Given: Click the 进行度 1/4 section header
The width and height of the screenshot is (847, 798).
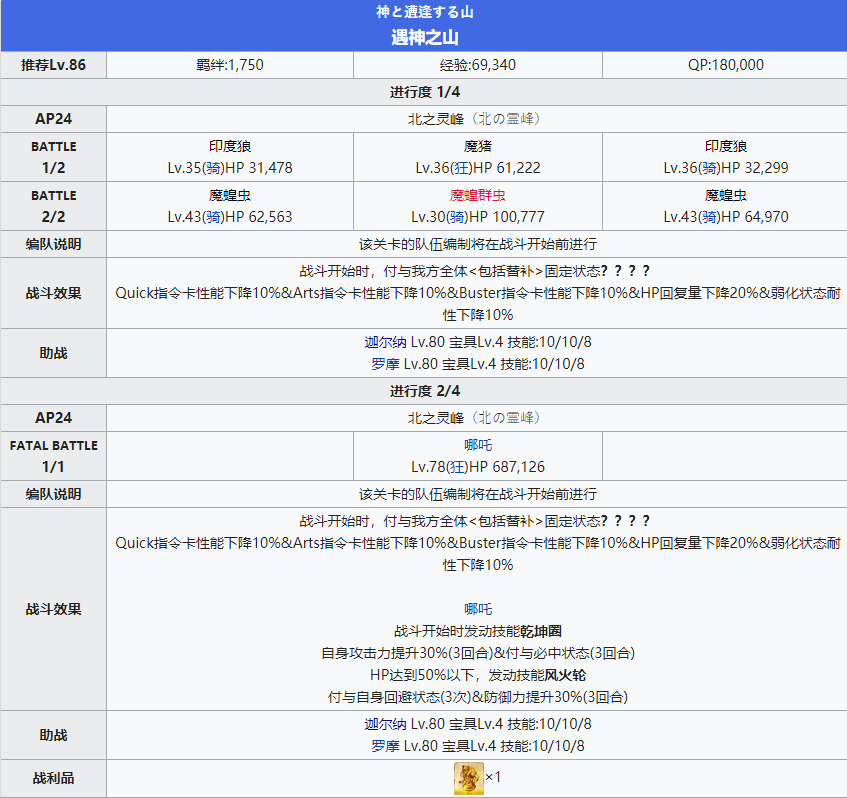Looking at the screenshot, I should pyautogui.click(x=425, y=92).
